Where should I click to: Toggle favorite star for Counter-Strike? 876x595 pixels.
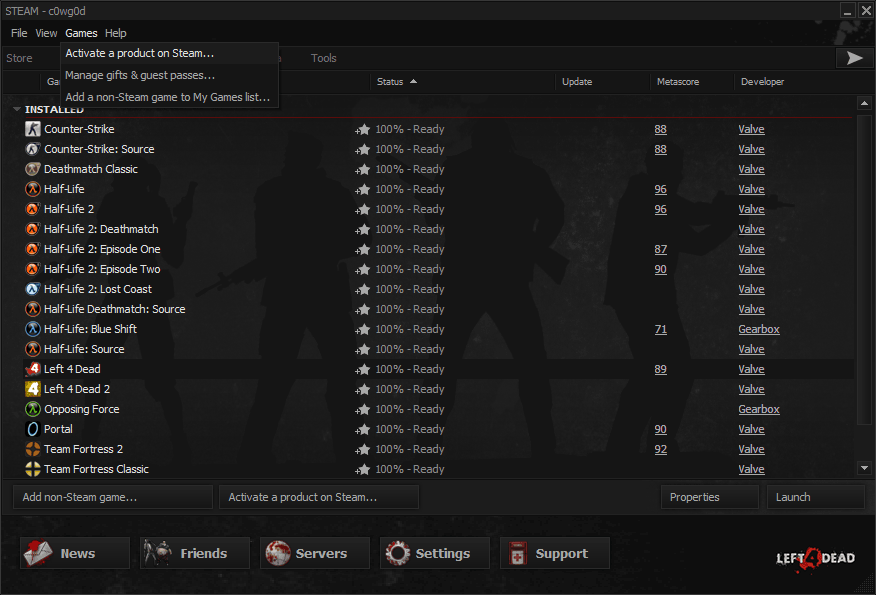point(363,130)
